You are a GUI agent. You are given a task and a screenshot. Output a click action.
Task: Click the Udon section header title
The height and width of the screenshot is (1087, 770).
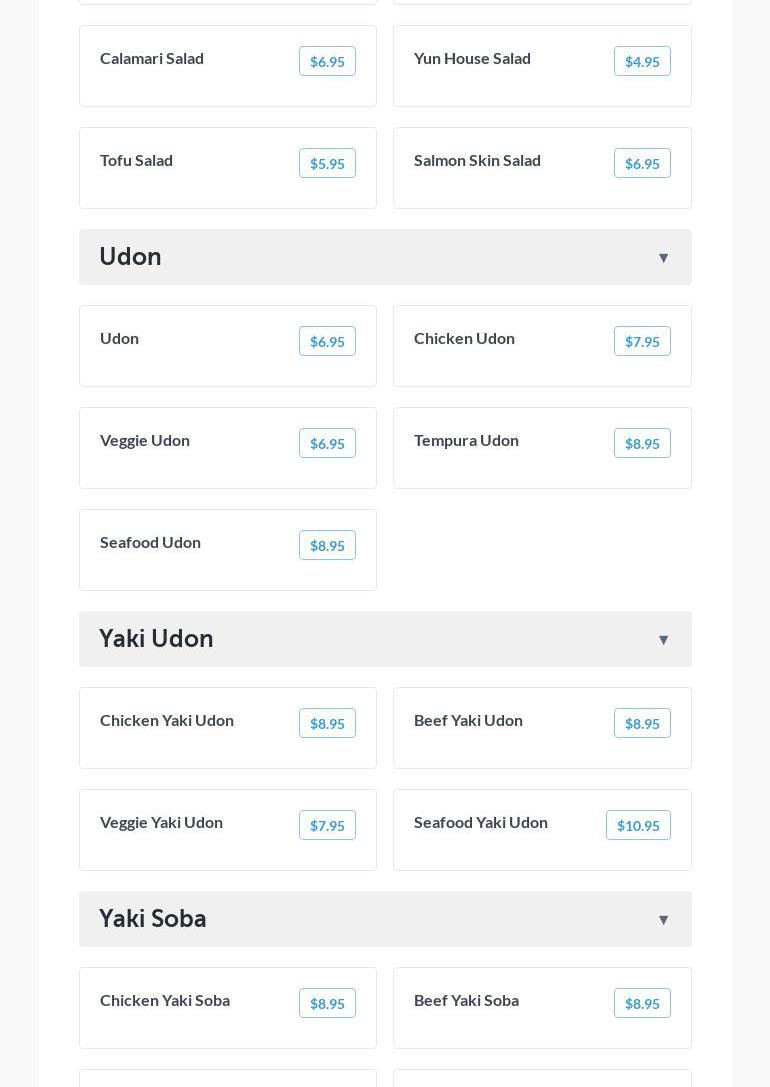click(130, 257)
